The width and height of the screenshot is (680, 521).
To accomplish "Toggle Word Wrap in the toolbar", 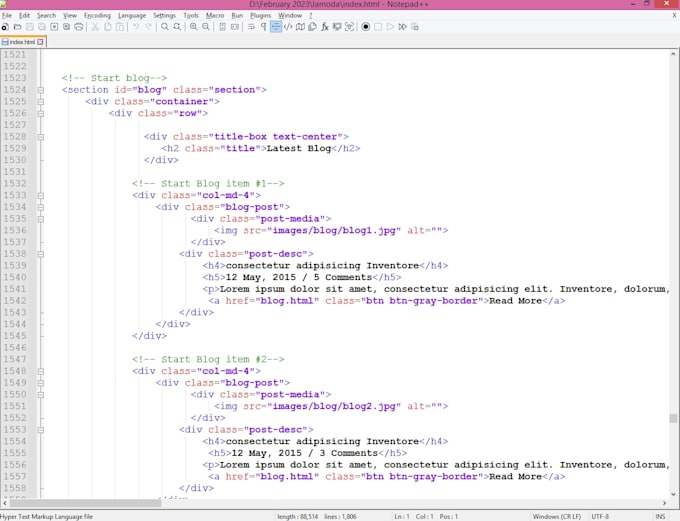I will click(251, 27).
